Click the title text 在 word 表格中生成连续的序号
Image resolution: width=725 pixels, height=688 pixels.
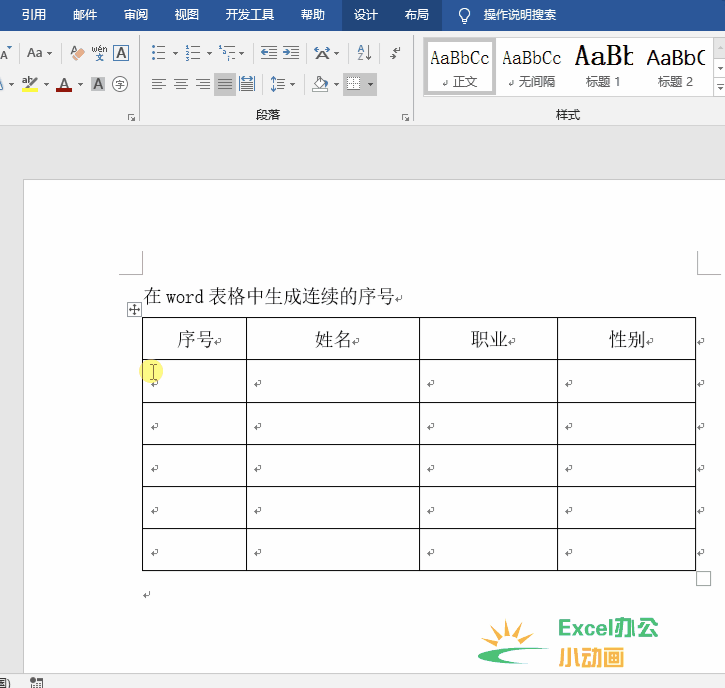(x=269, y=296)
